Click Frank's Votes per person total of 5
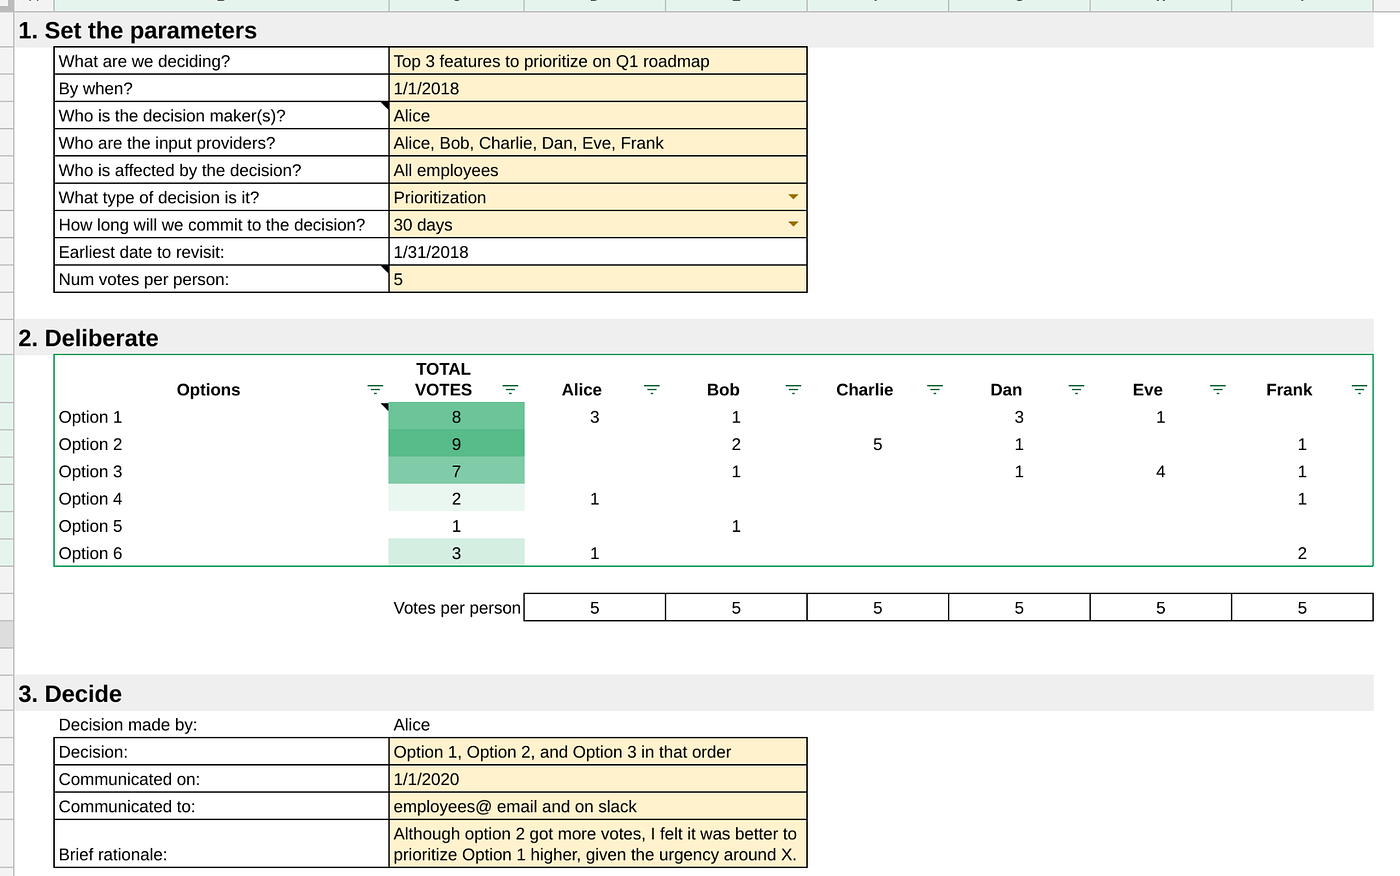1400x876 pixels. (x=1301, y=607)
